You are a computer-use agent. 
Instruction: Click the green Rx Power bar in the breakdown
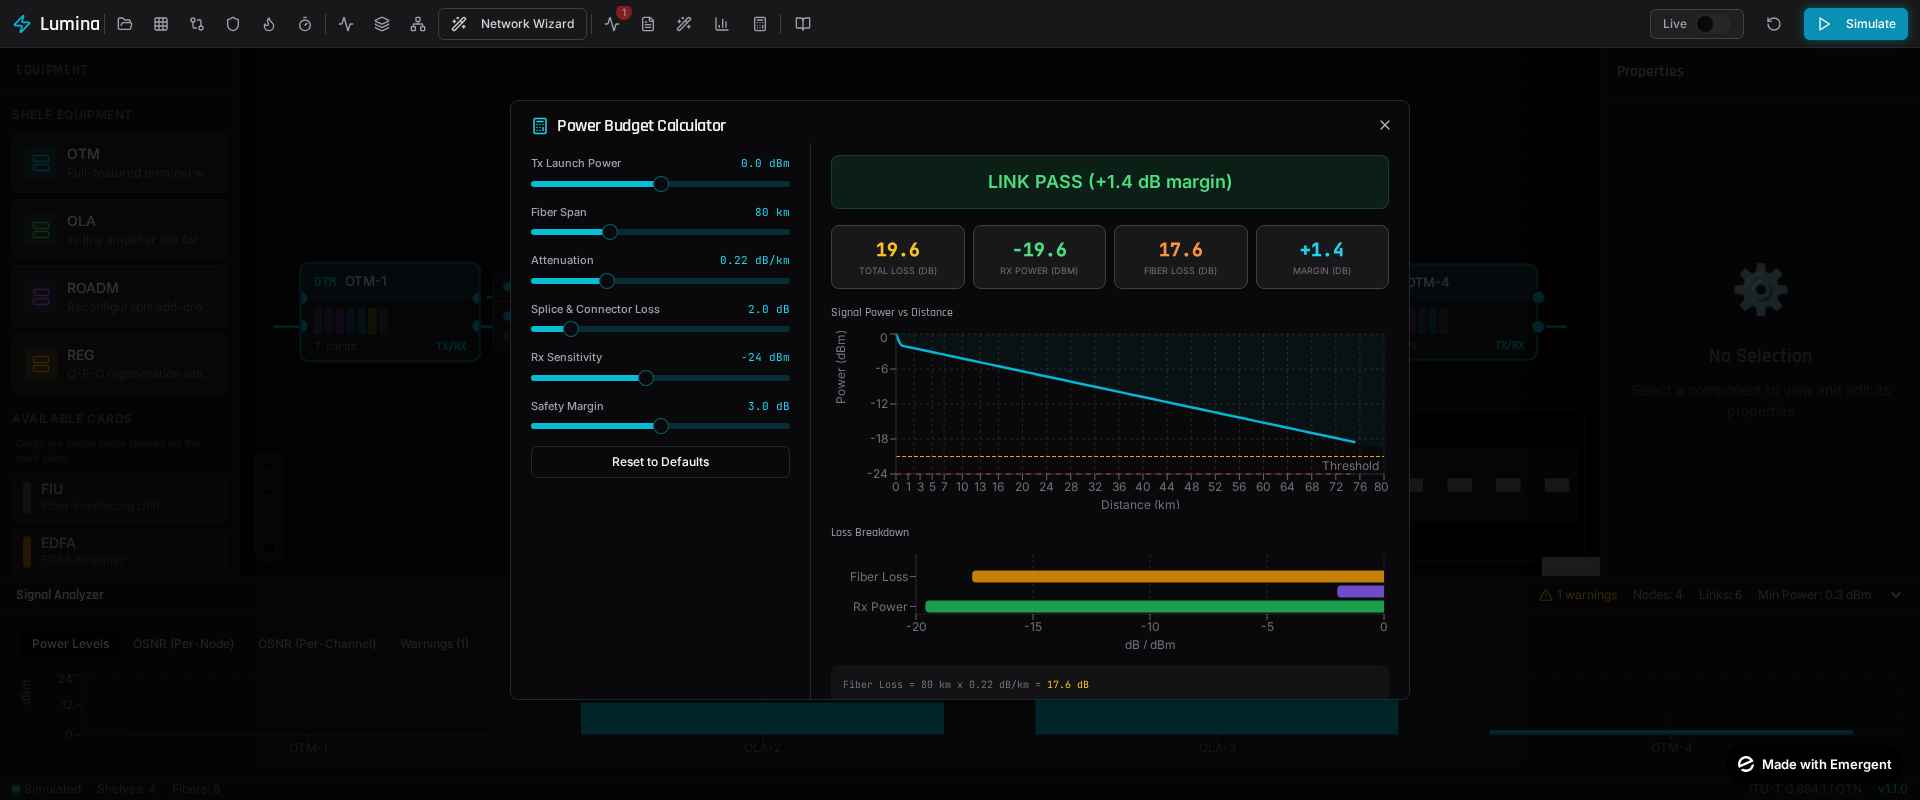[x=1154, y=607]
